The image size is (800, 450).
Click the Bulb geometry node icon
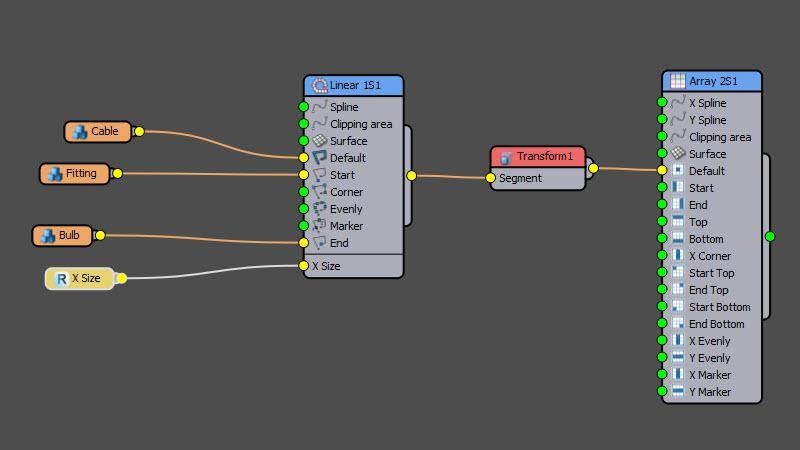(x=46, y=236)
